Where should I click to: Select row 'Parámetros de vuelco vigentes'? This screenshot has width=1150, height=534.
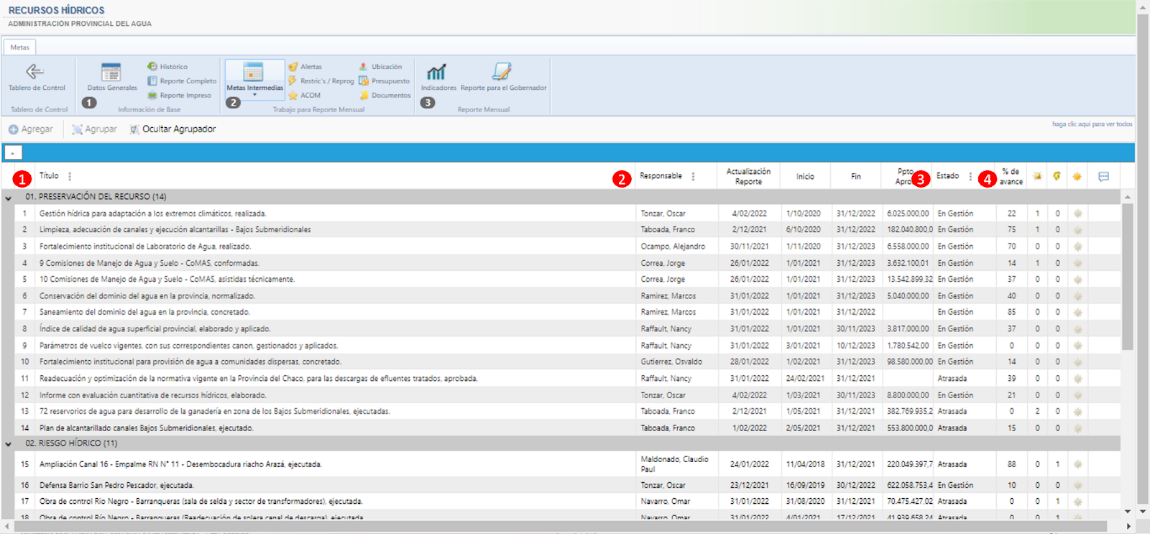562,345
